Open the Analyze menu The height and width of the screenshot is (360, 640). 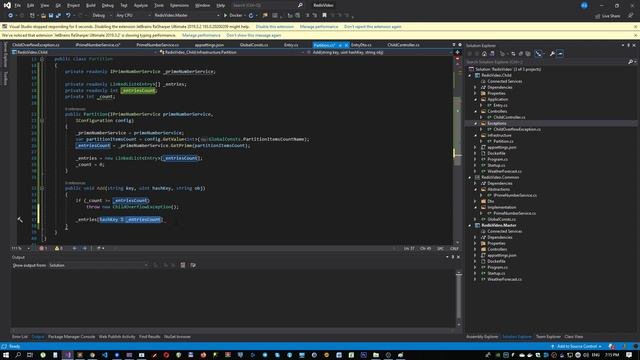coord(140,5)
